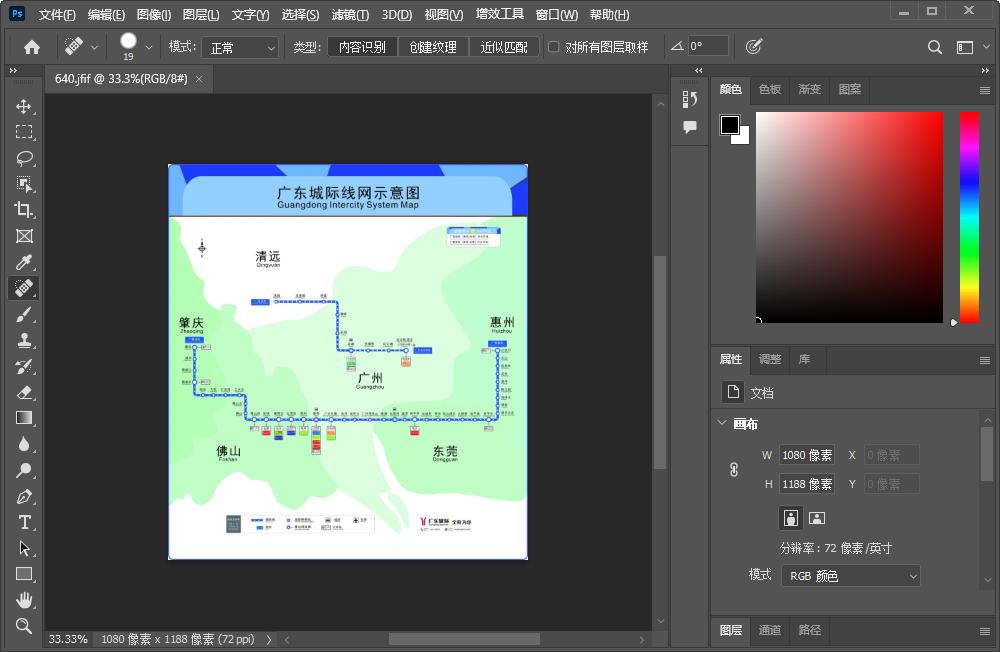Open the RGB 颜色 mode dropdown
Image resolution: width=1000 pixels, height=652 pixels.
click(850, 576)
